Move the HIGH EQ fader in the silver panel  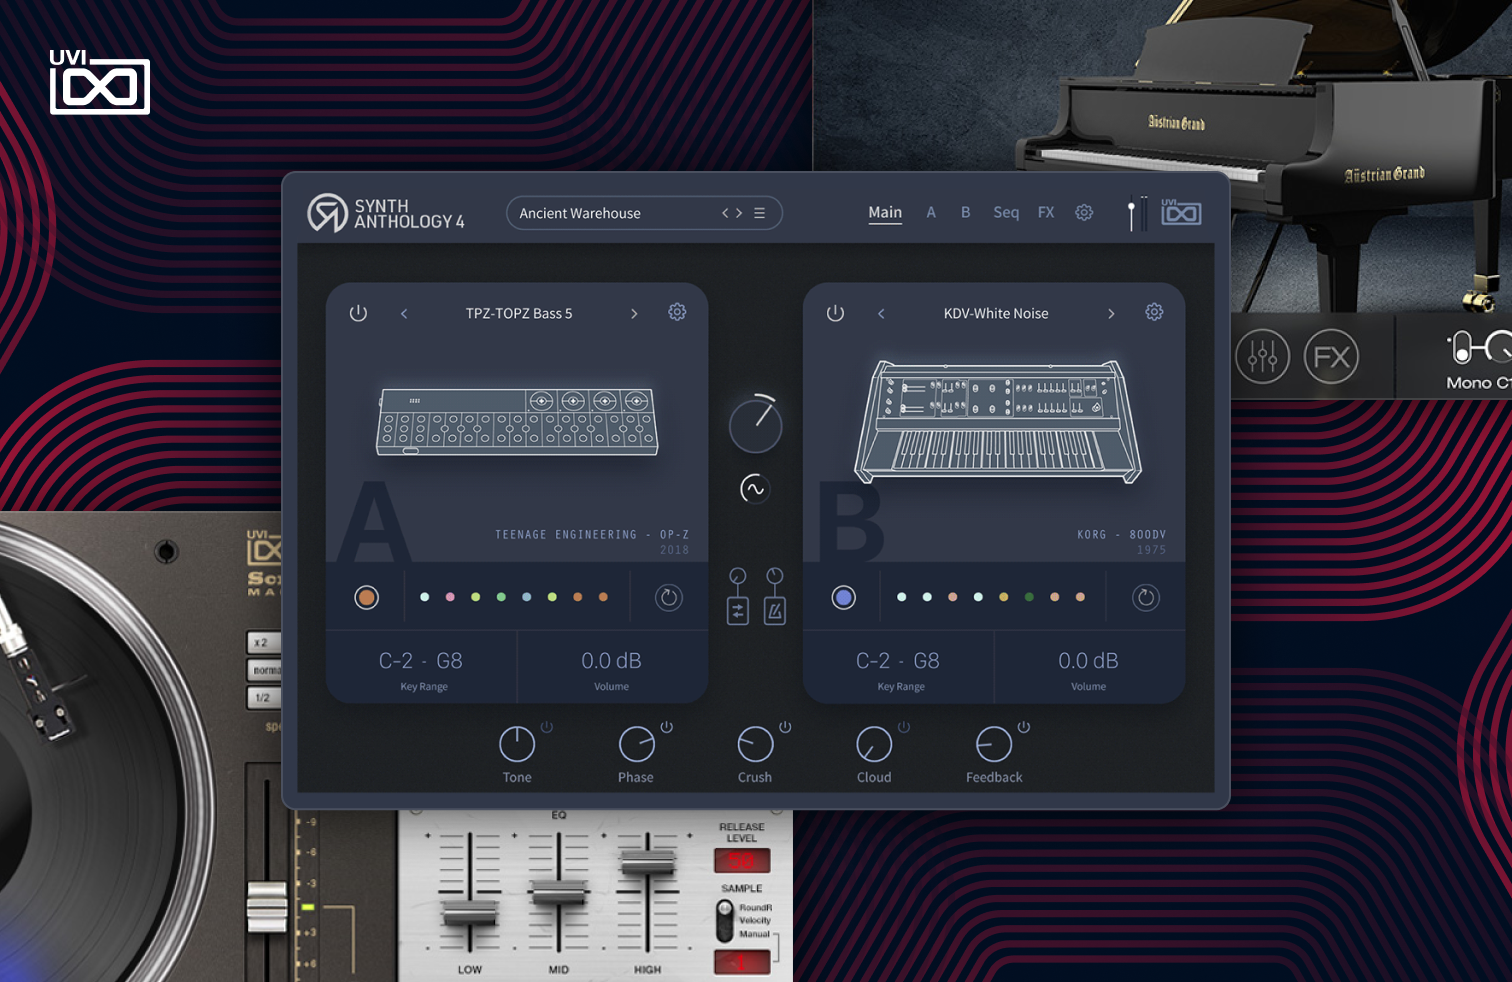click(648, 862)
